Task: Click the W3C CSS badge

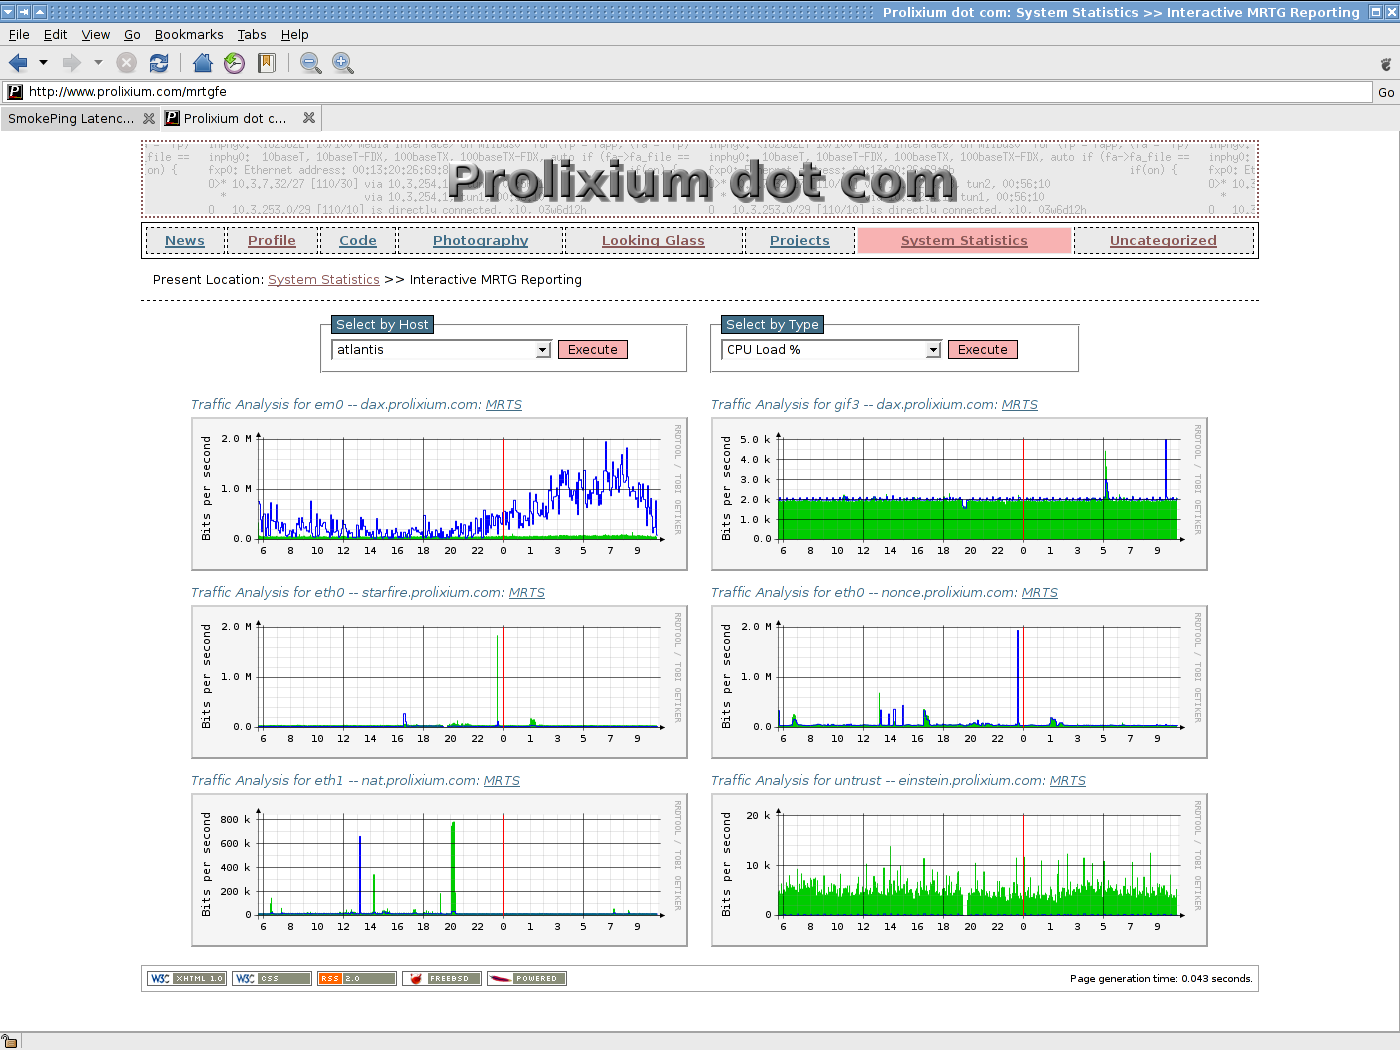Action: coord(272,979)
